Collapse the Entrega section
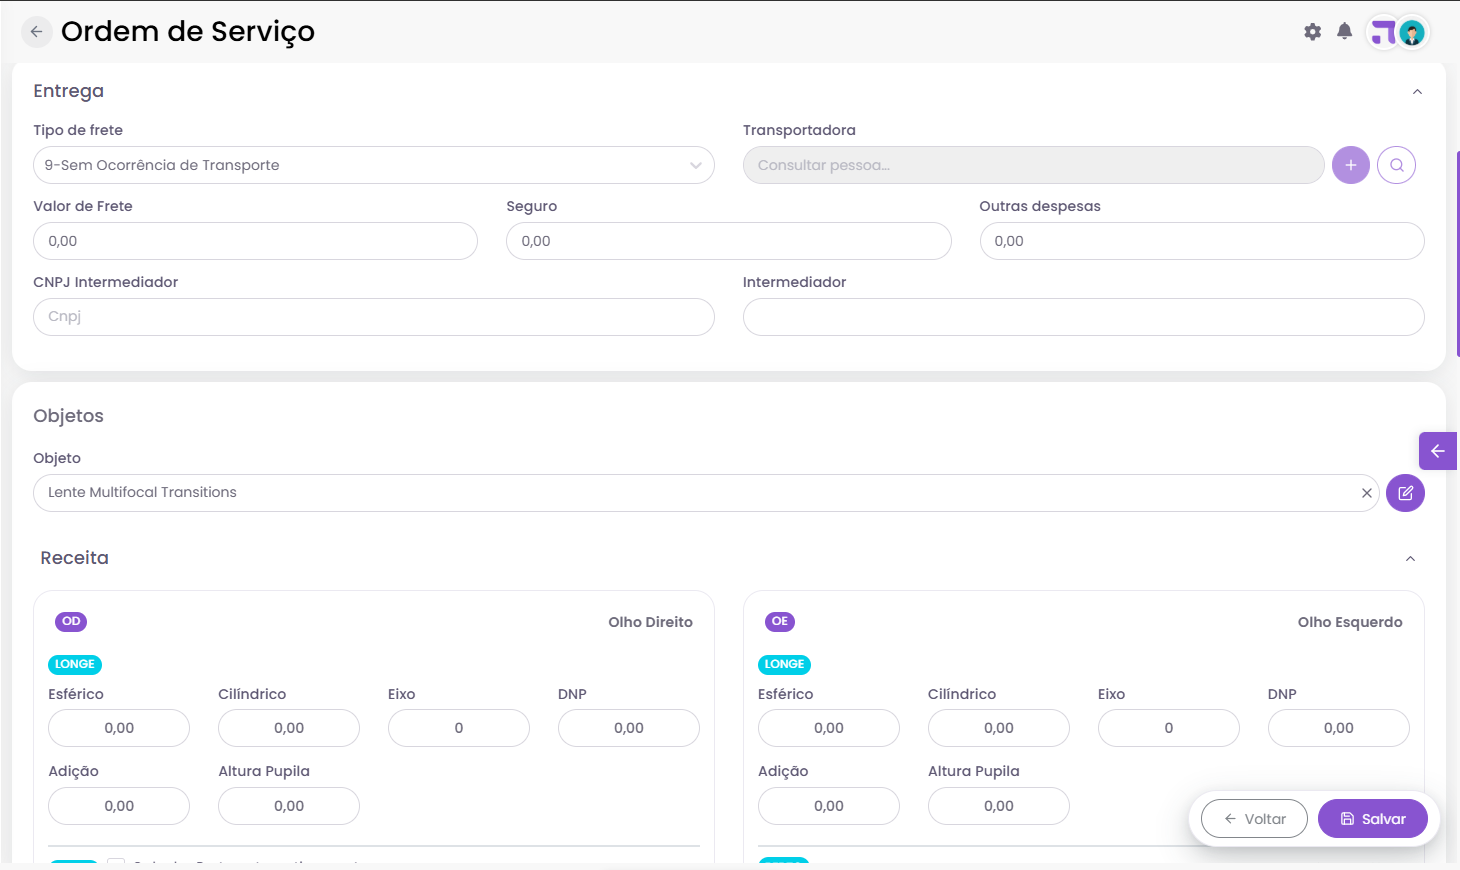The image size is (1460, 870). pos(1417,92)
